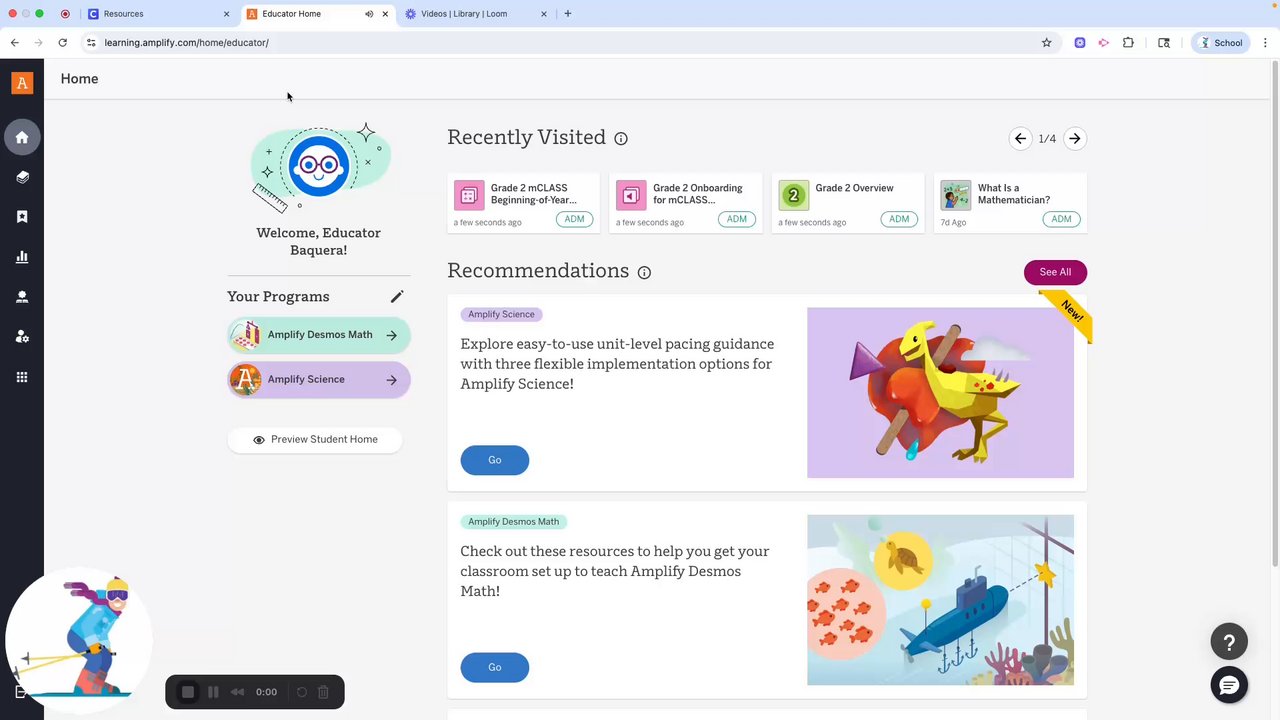Viewport: 1280px width, 720px height.
Task: Edit Your Programs with the pencil icon
Action: pyautogui.click(x=397, y=296)
